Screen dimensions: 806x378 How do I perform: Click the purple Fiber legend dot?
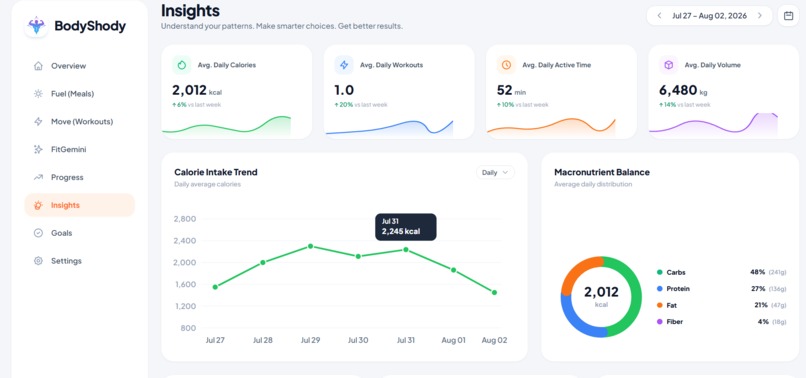click(660, 321)
